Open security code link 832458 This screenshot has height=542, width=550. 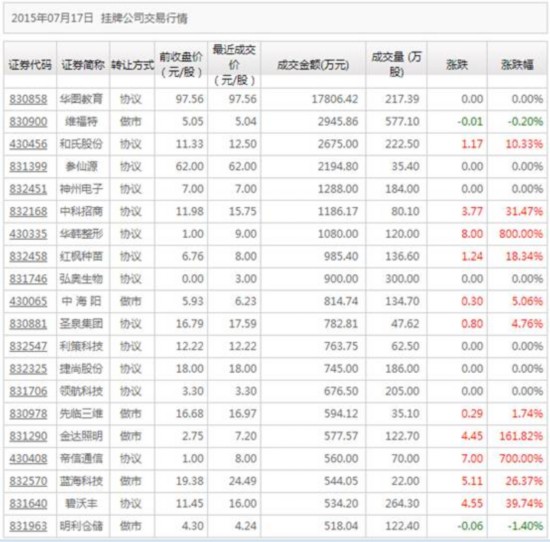[28, 256]
